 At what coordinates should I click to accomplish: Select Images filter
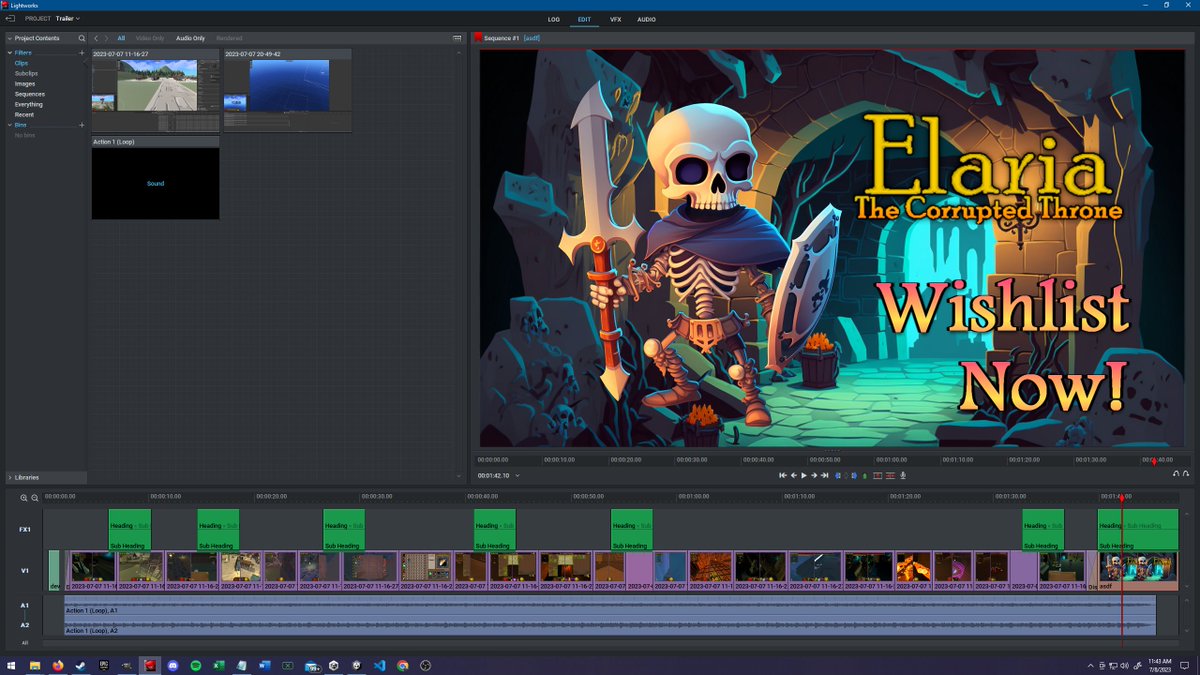[x=25, y=84]
